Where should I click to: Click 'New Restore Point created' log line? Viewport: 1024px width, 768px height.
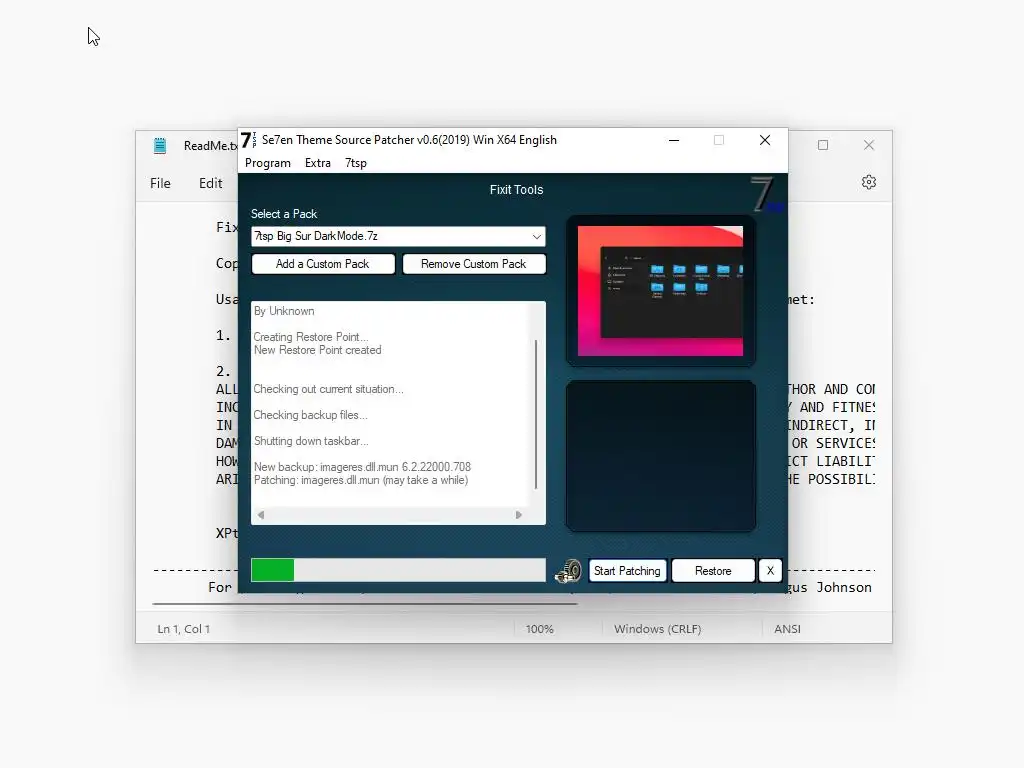(317, 350)
